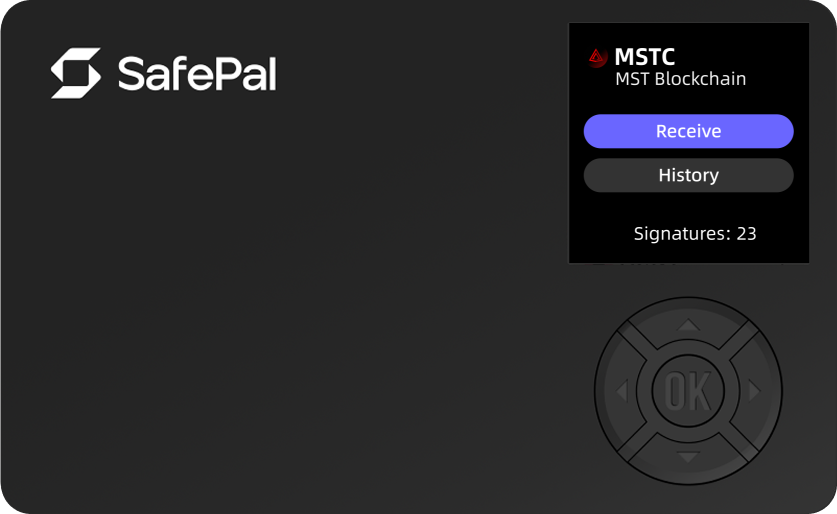Click the SafePal shield logo icon
The height and width of the screenshot is (514, 837).
(76, 73)
